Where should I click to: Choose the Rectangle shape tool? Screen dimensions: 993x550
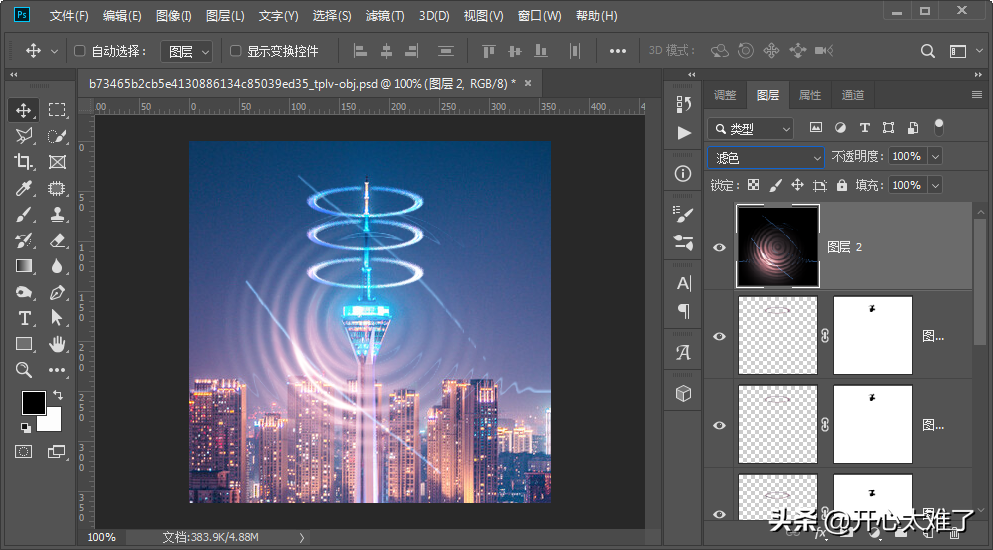pyautogui.click(x=23, y=344)
